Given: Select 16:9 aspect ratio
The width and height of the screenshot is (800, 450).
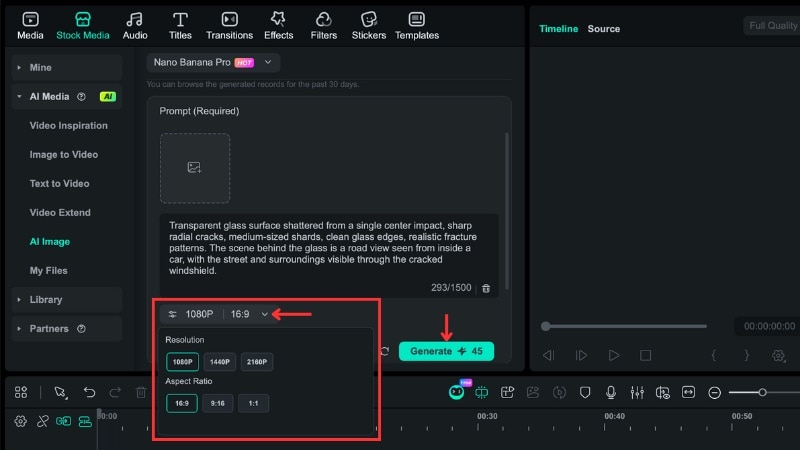Looking at the screenshot, I should tap(182, 403).
